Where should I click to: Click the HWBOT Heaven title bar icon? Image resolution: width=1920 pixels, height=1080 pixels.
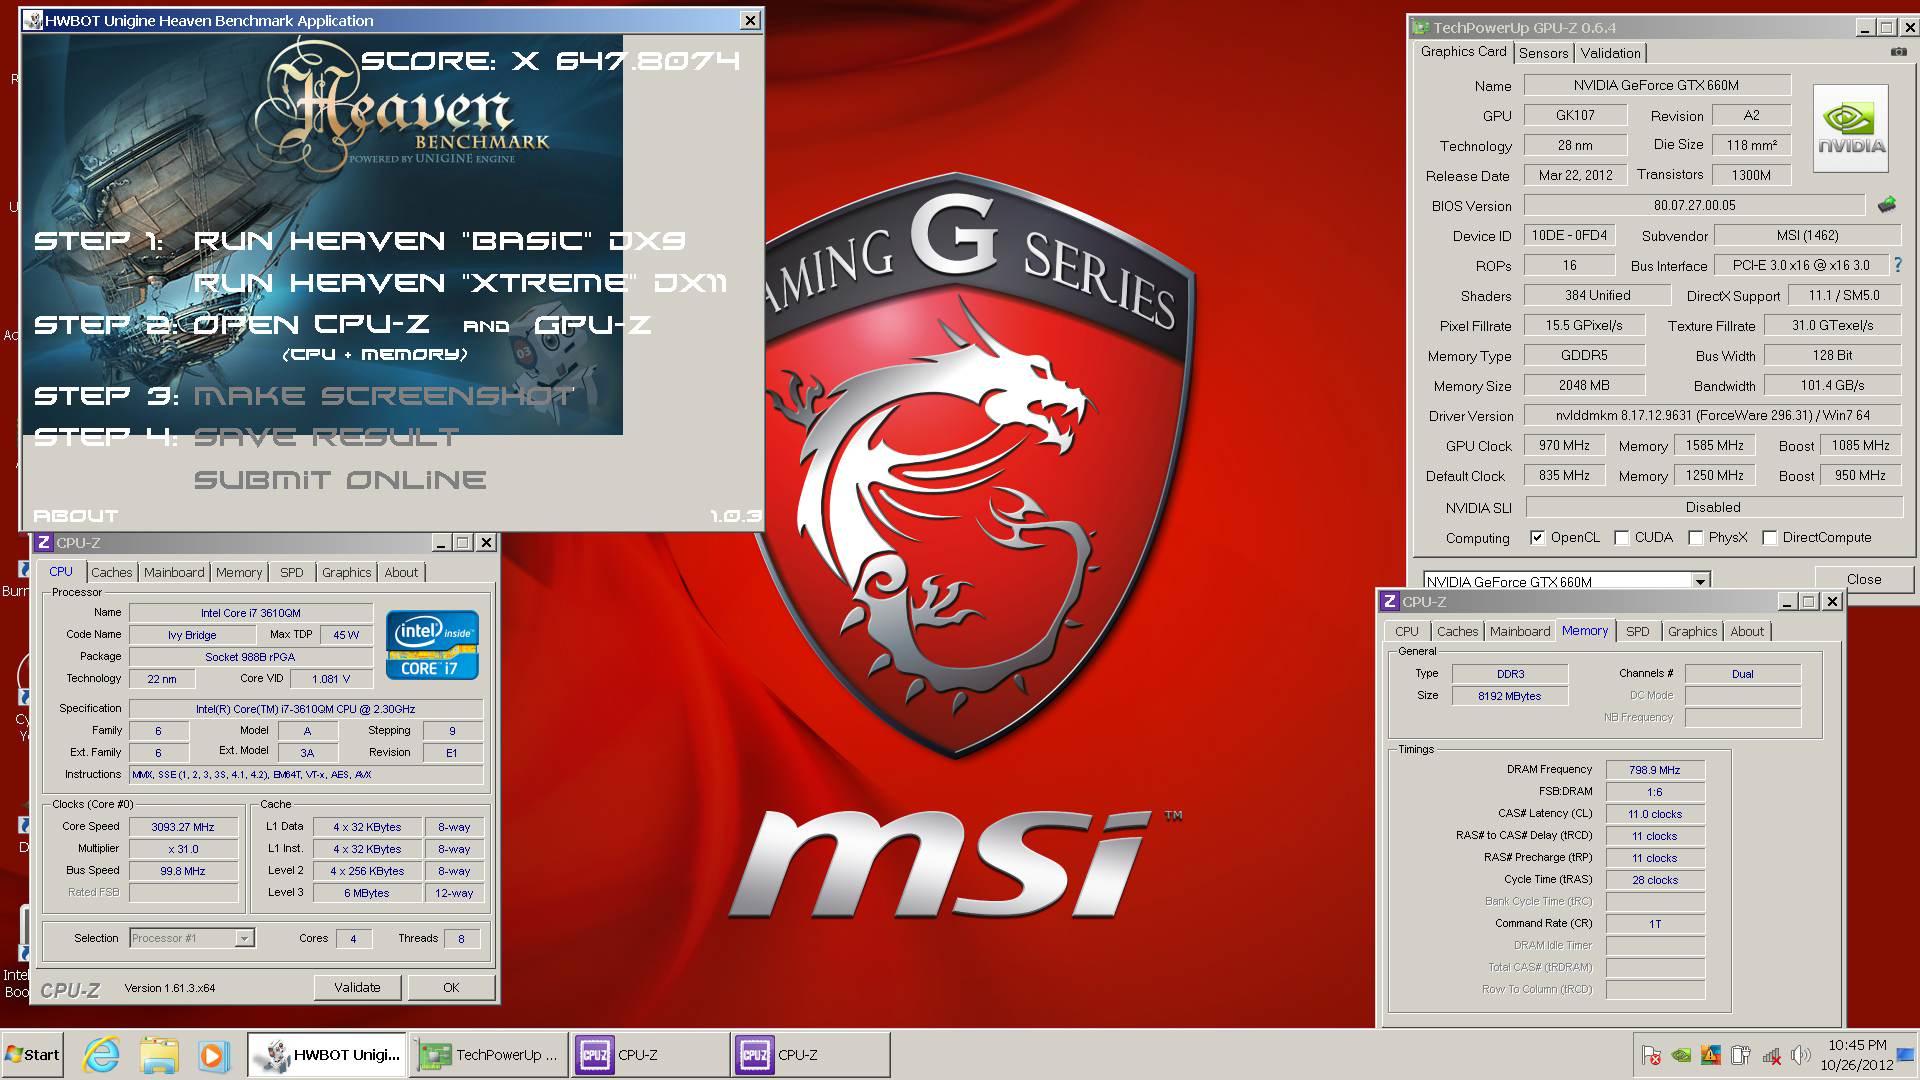(33, 20)
